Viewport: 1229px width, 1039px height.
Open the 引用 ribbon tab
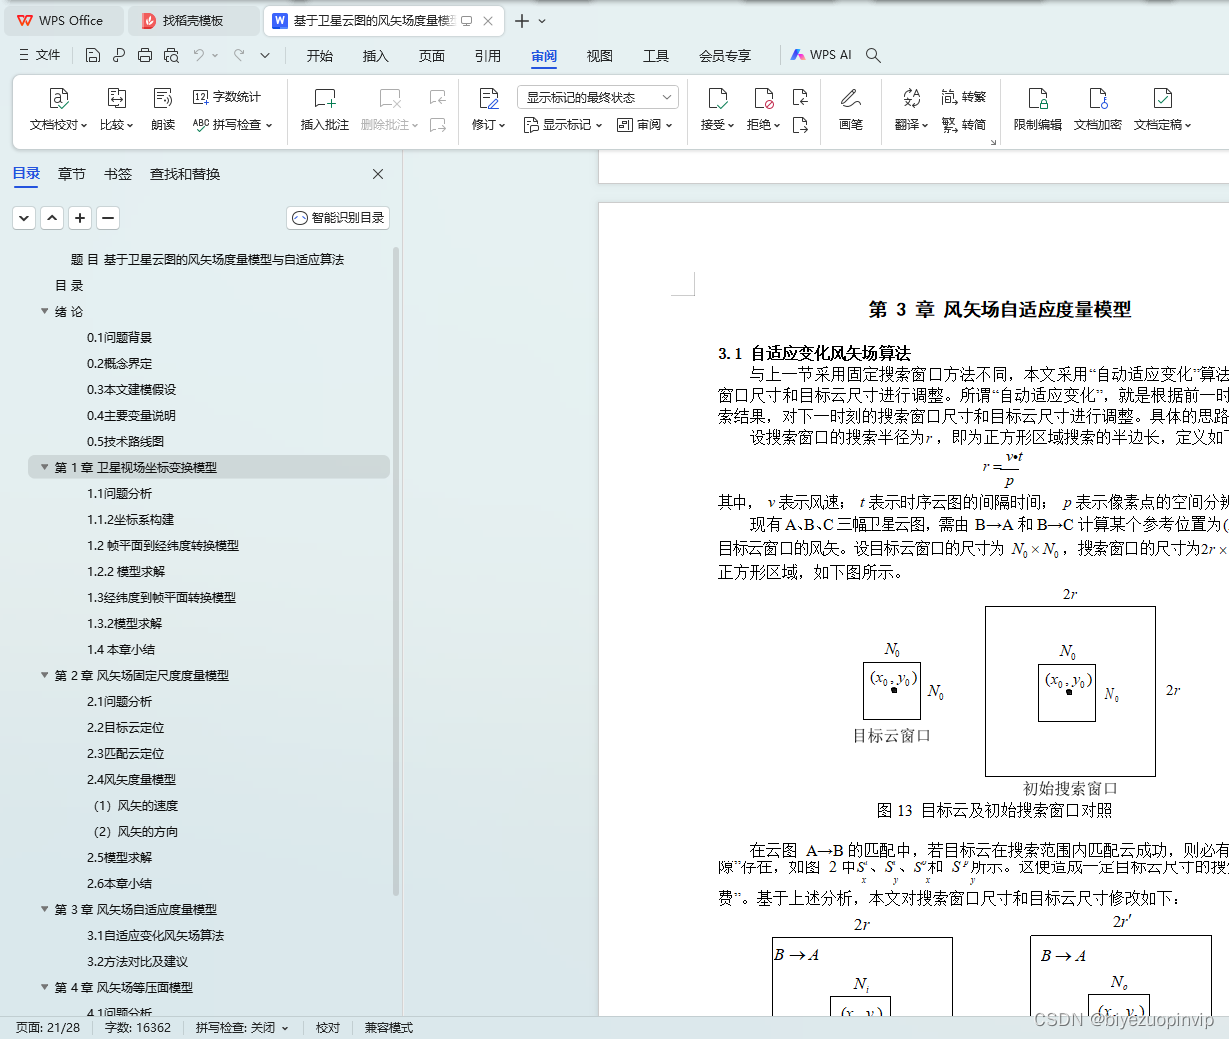pyautogui.click(x=488, y=55)
